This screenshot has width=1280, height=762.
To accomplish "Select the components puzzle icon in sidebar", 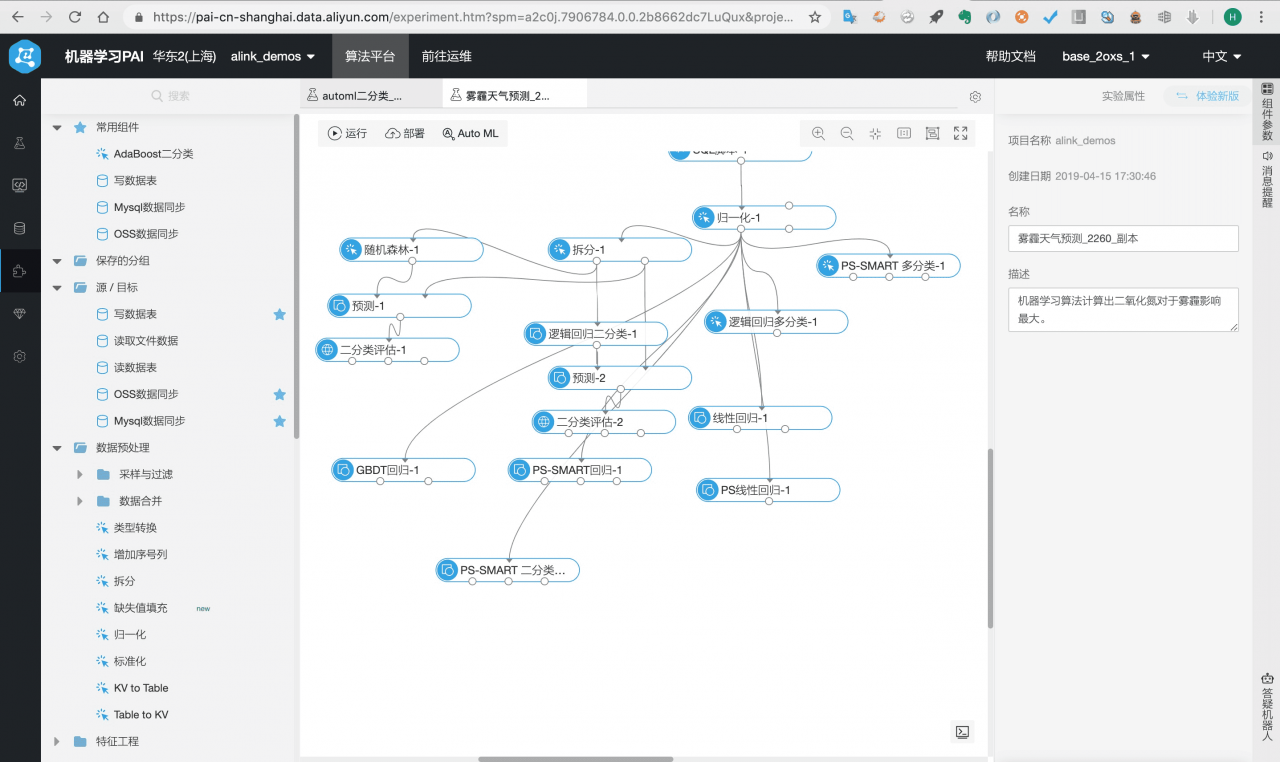I will [20, 271].
